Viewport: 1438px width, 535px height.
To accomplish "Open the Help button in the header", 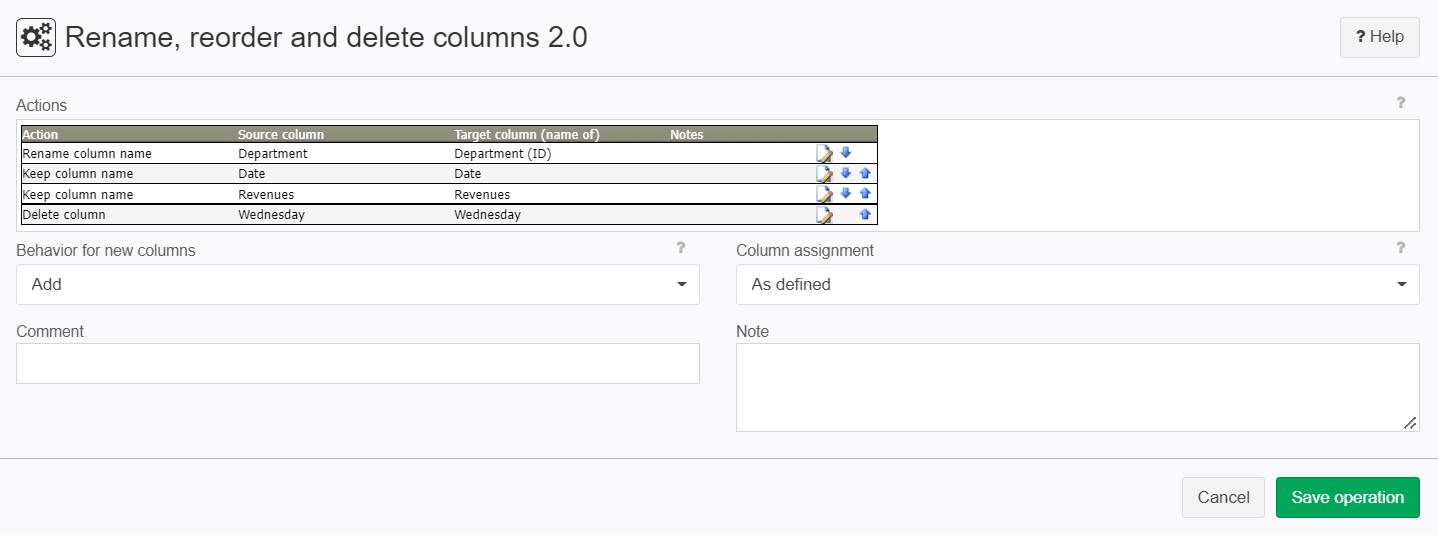I will [1380, 37].
